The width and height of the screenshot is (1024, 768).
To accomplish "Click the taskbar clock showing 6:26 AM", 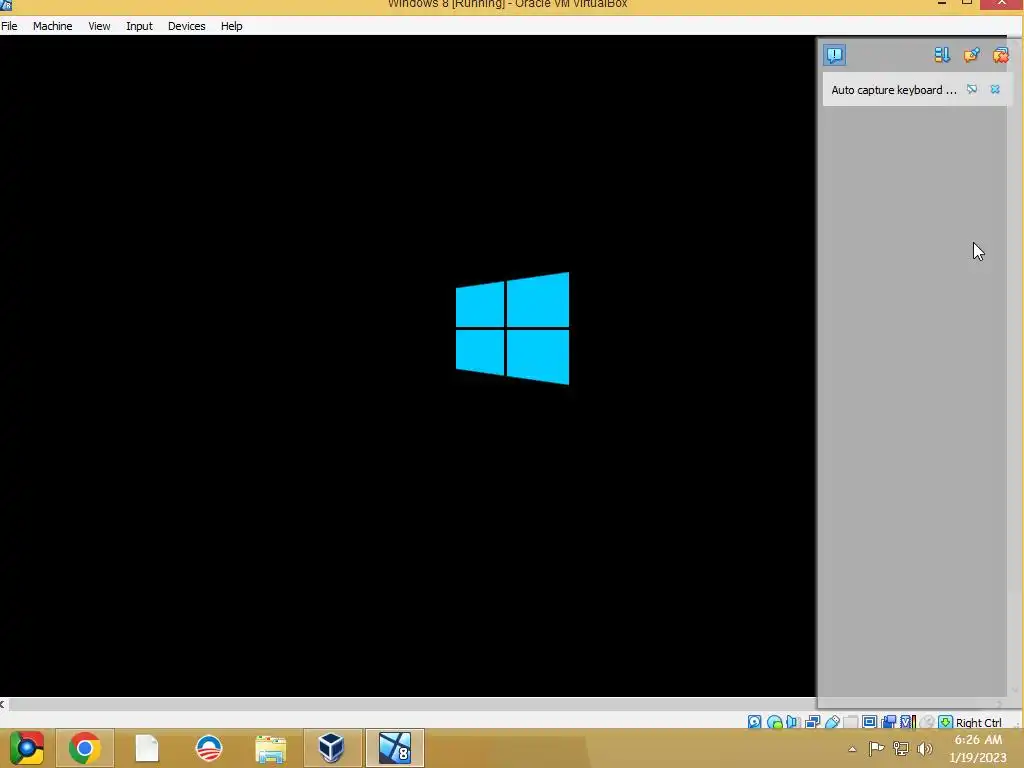I will 978,748.
